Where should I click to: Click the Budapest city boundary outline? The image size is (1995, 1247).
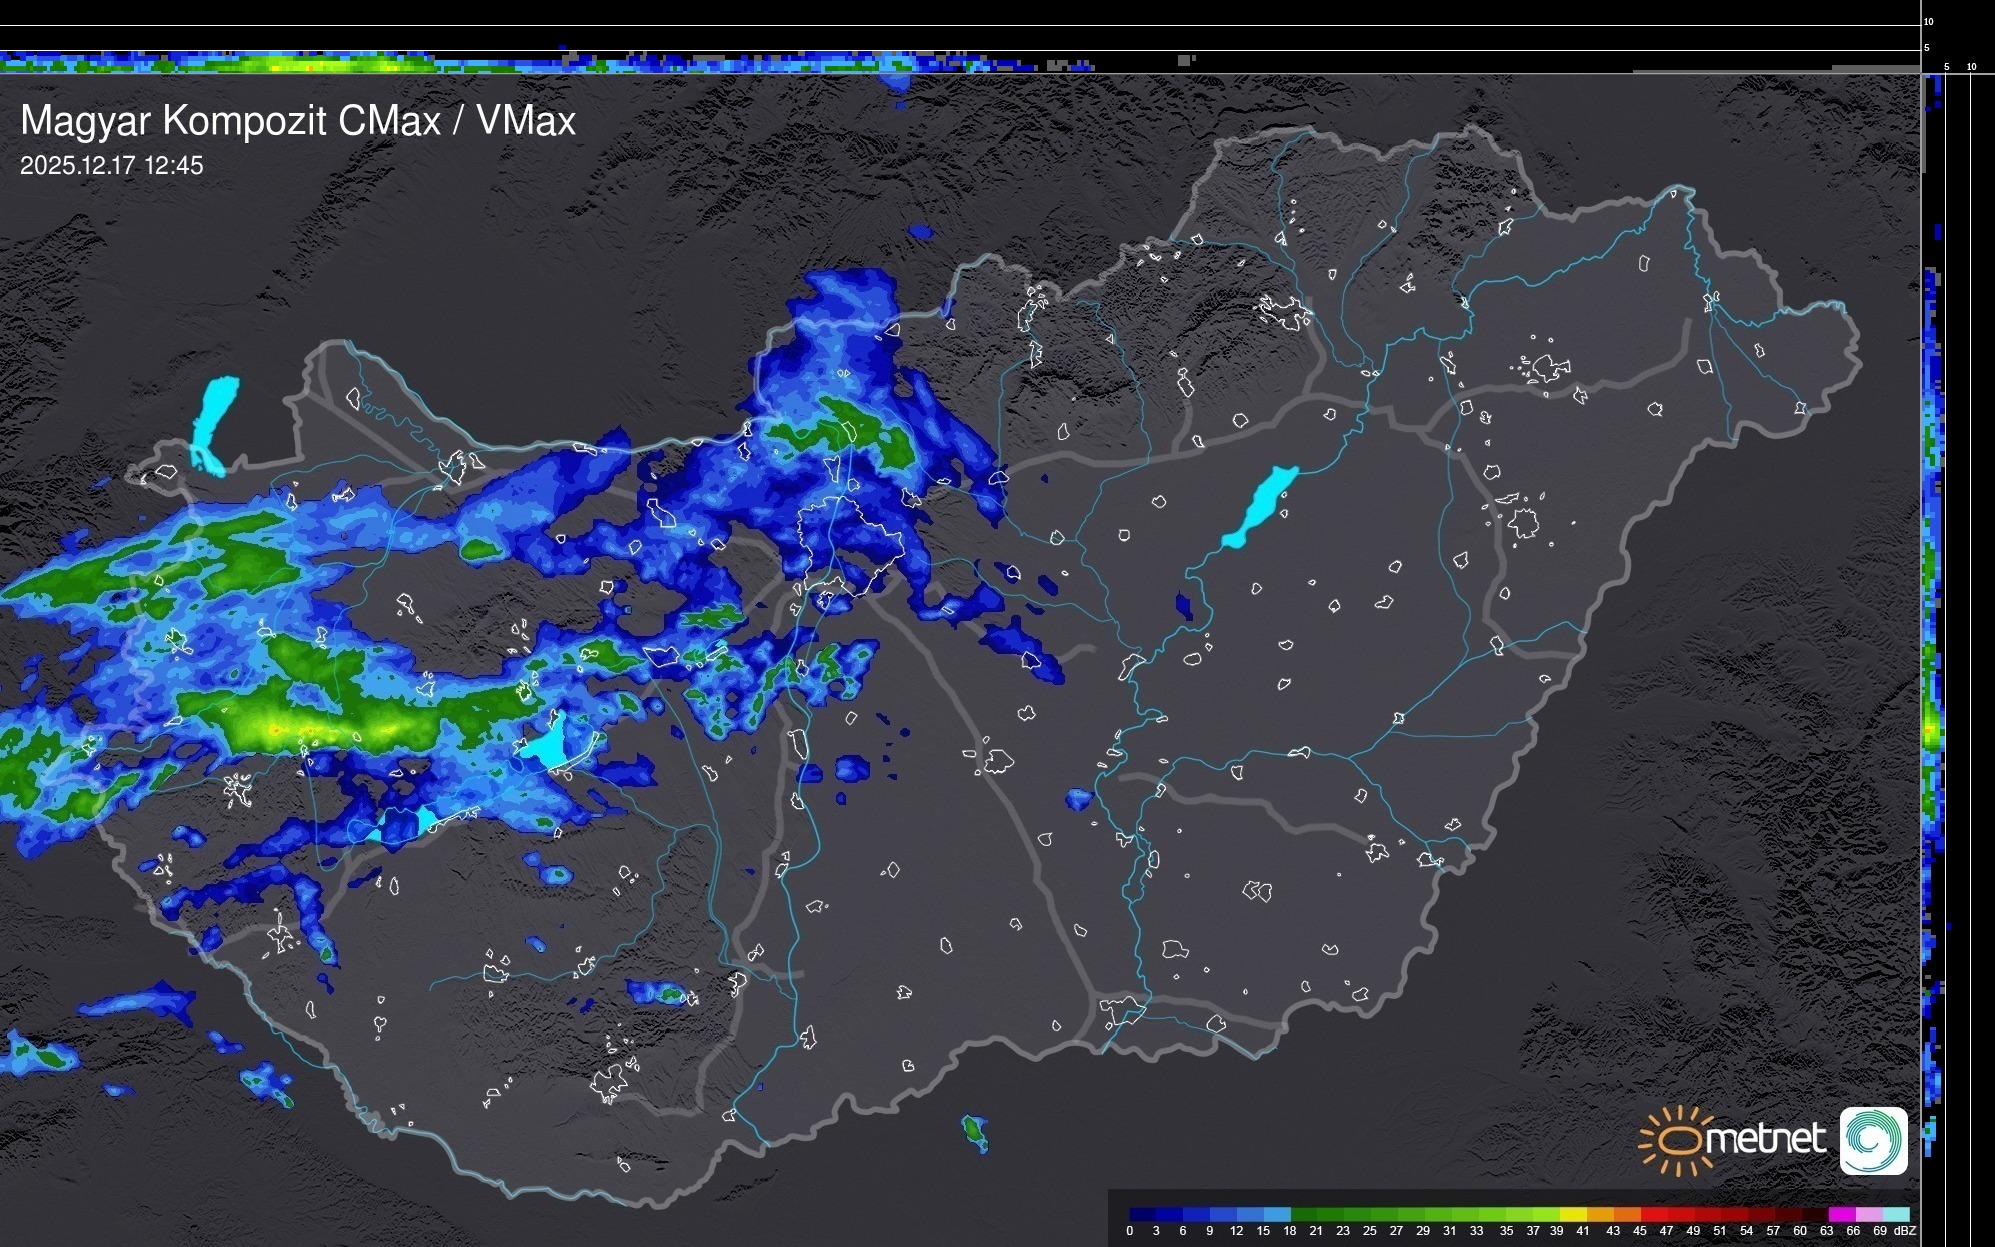(850, 540)
